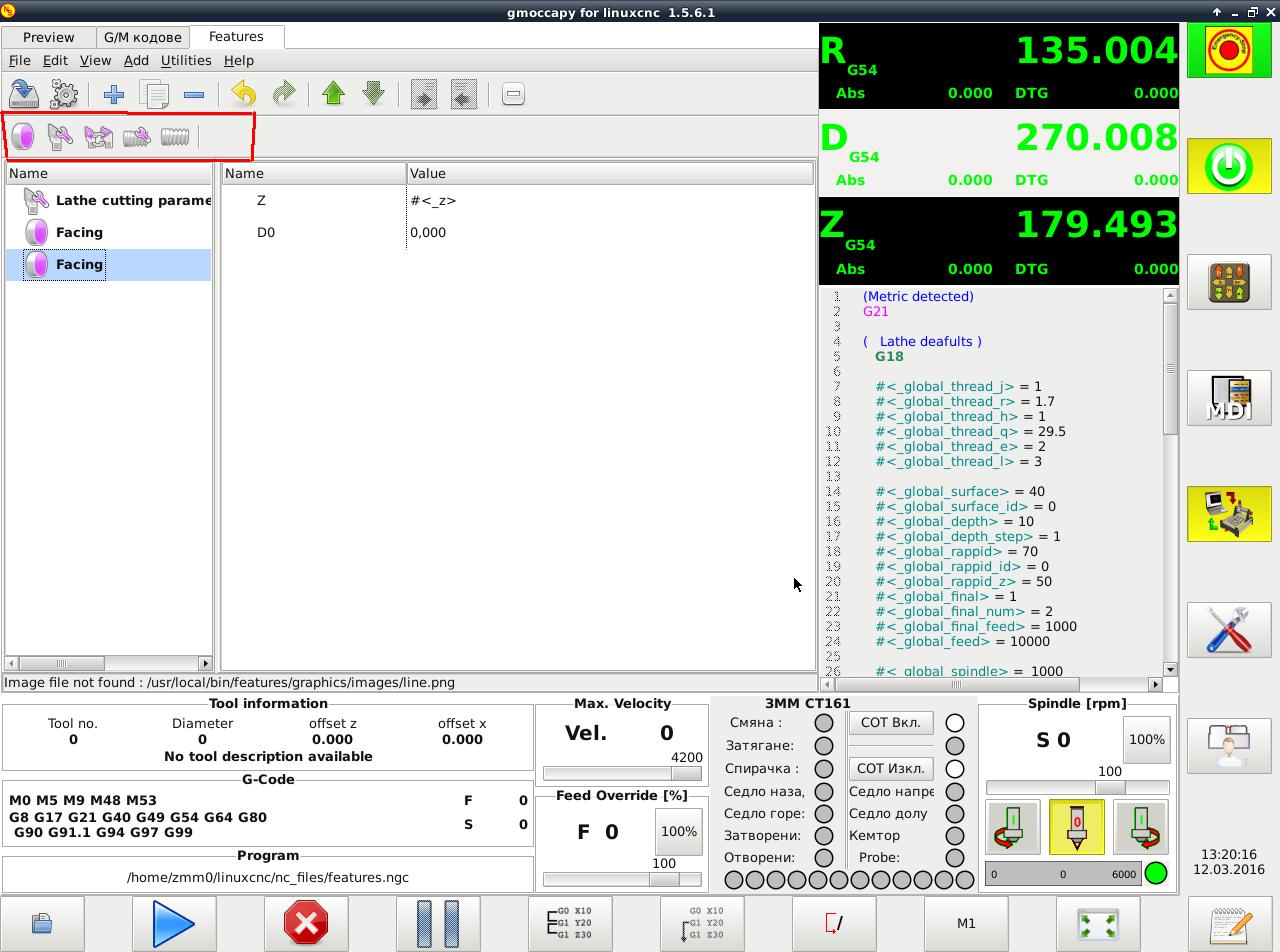1280x952 pixels.
Task: Select Lathe cutting parameters tree item
Action: click(x=132, y=200)
